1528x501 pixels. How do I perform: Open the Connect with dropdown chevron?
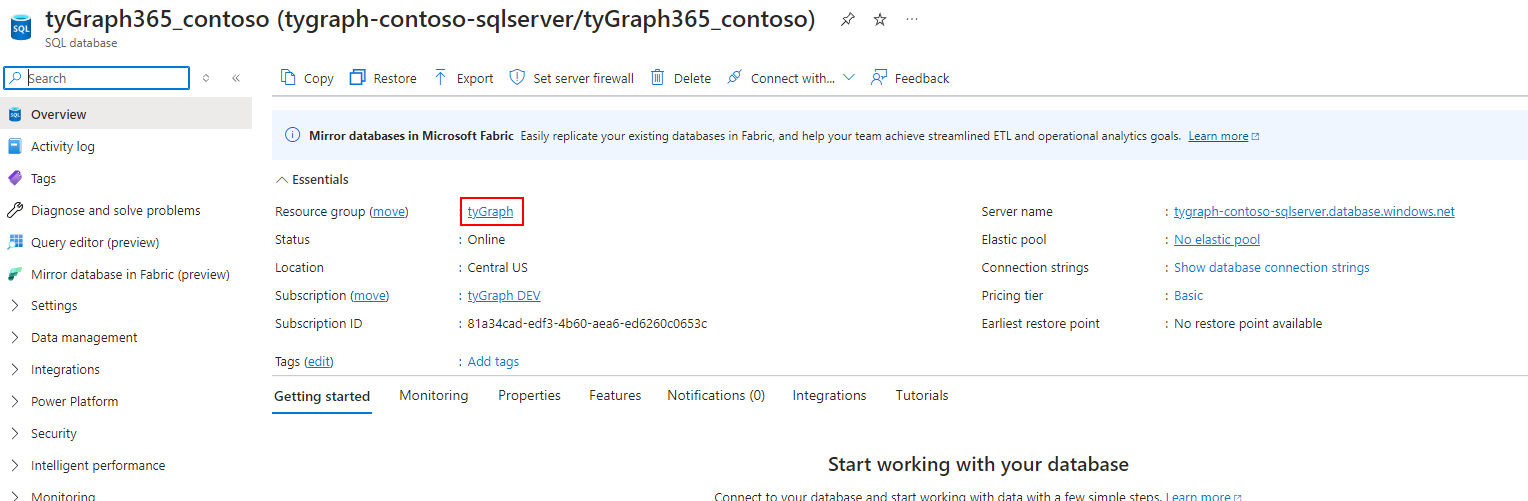(x=849, y=78)
